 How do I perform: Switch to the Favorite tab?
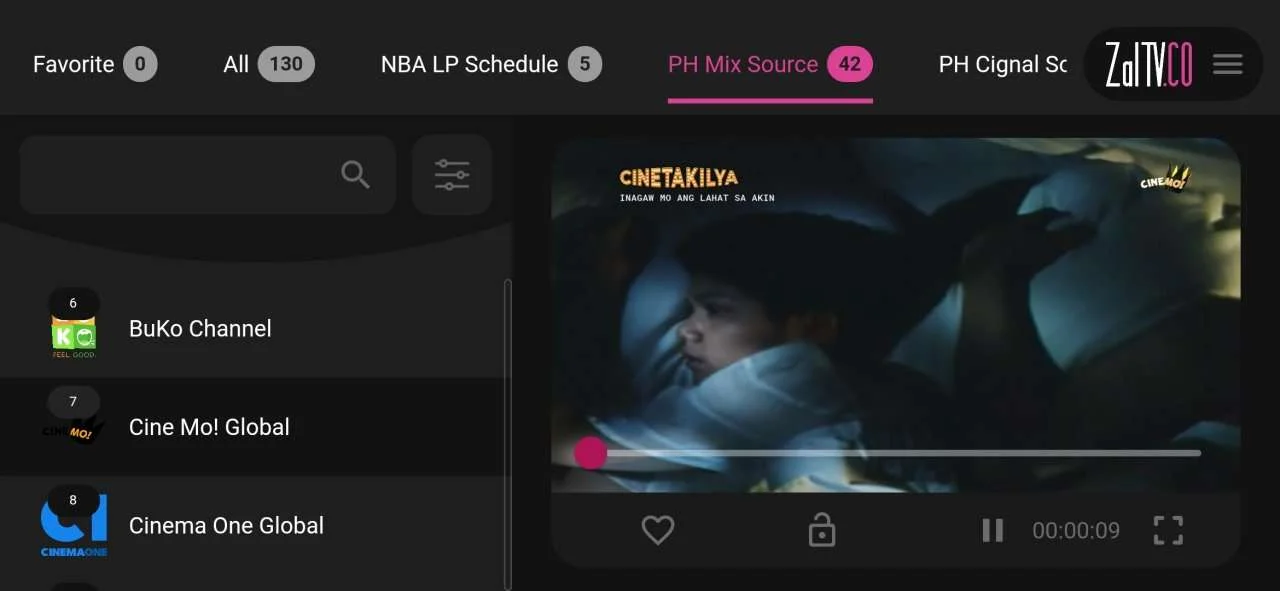pyautogui.click(x=95, y=65)
